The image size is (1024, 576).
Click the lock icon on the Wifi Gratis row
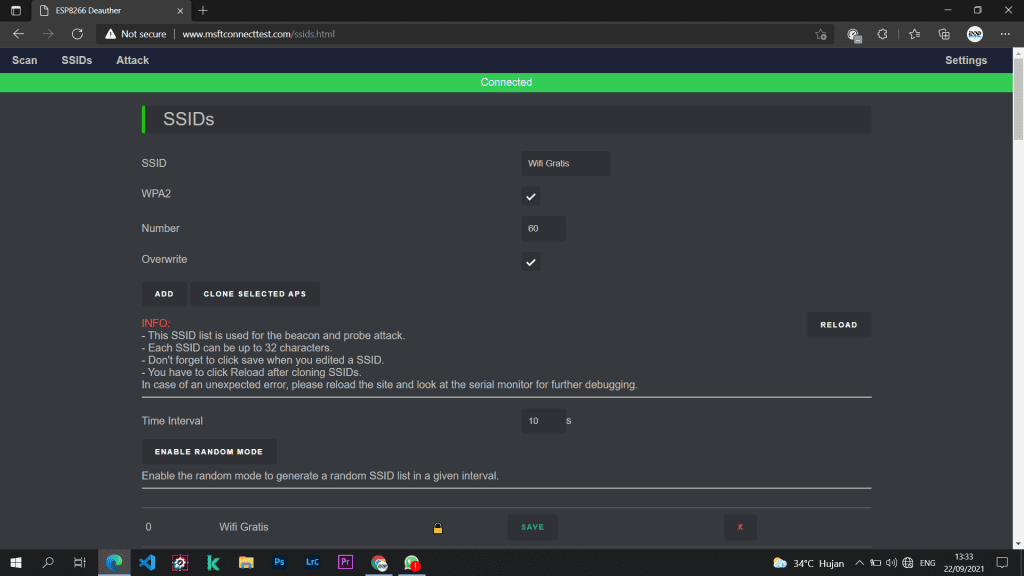(437, 528)
